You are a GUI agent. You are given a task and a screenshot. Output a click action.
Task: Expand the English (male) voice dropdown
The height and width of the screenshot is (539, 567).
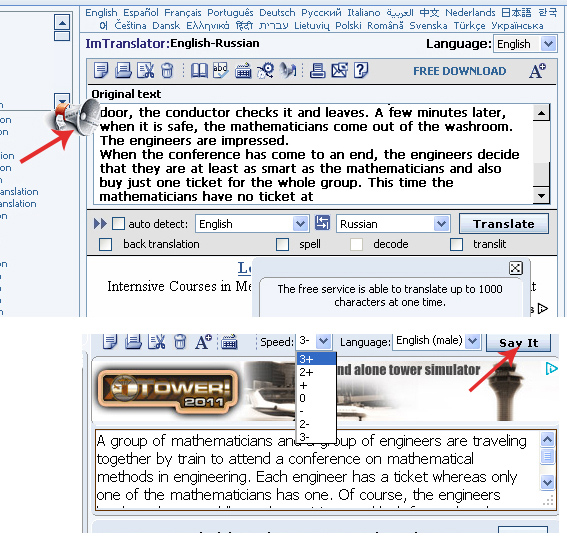click(x=437, y=341)
